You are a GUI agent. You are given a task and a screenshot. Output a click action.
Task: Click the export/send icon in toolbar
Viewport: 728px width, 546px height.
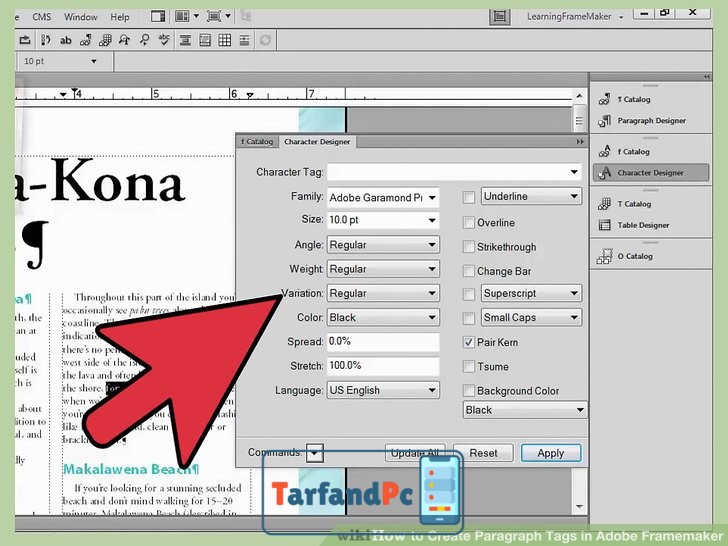(25, 40)
